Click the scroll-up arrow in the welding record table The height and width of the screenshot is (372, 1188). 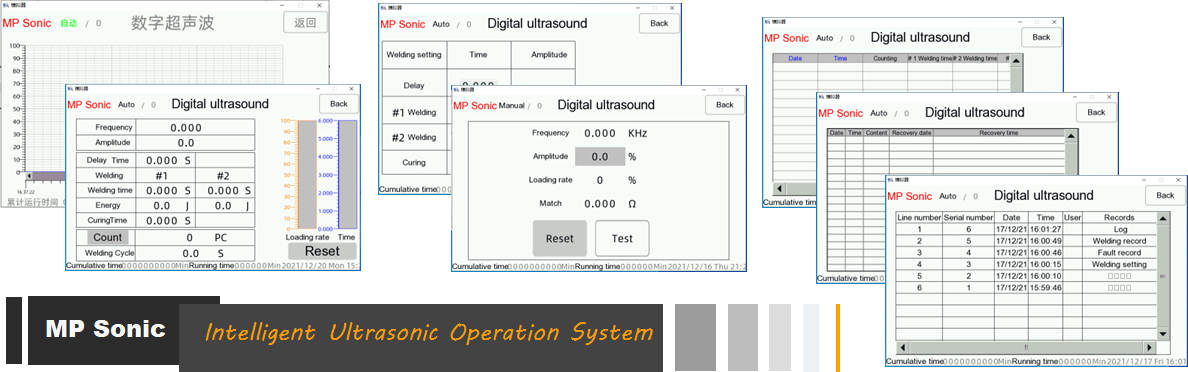coord(1017,60)
